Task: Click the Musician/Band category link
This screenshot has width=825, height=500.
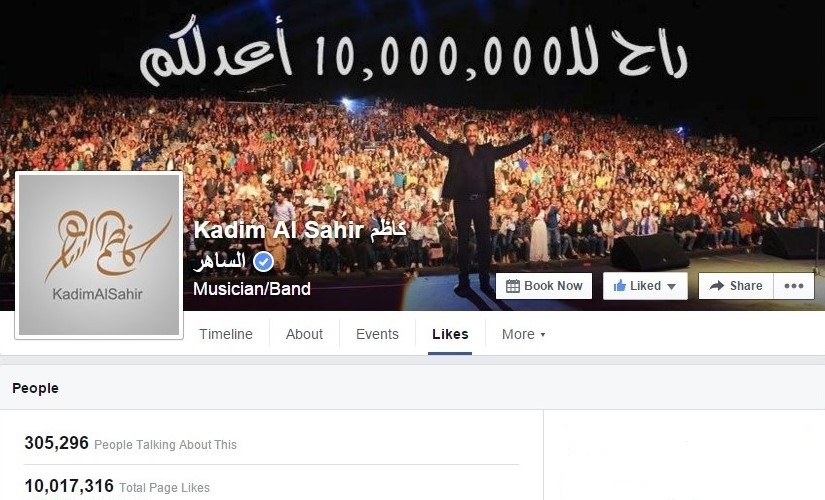Action: pos(251,289)
